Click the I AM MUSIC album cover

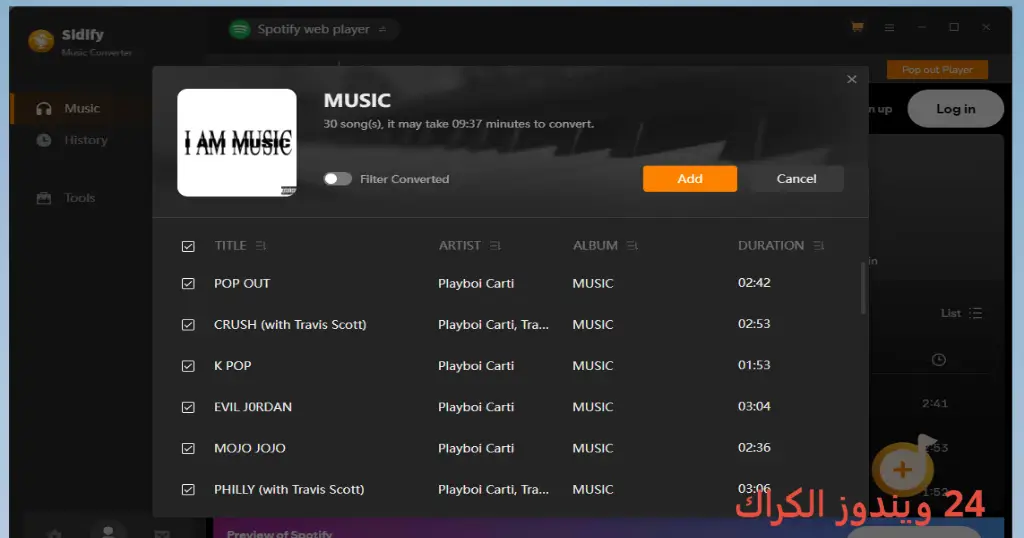click(237, 143)
